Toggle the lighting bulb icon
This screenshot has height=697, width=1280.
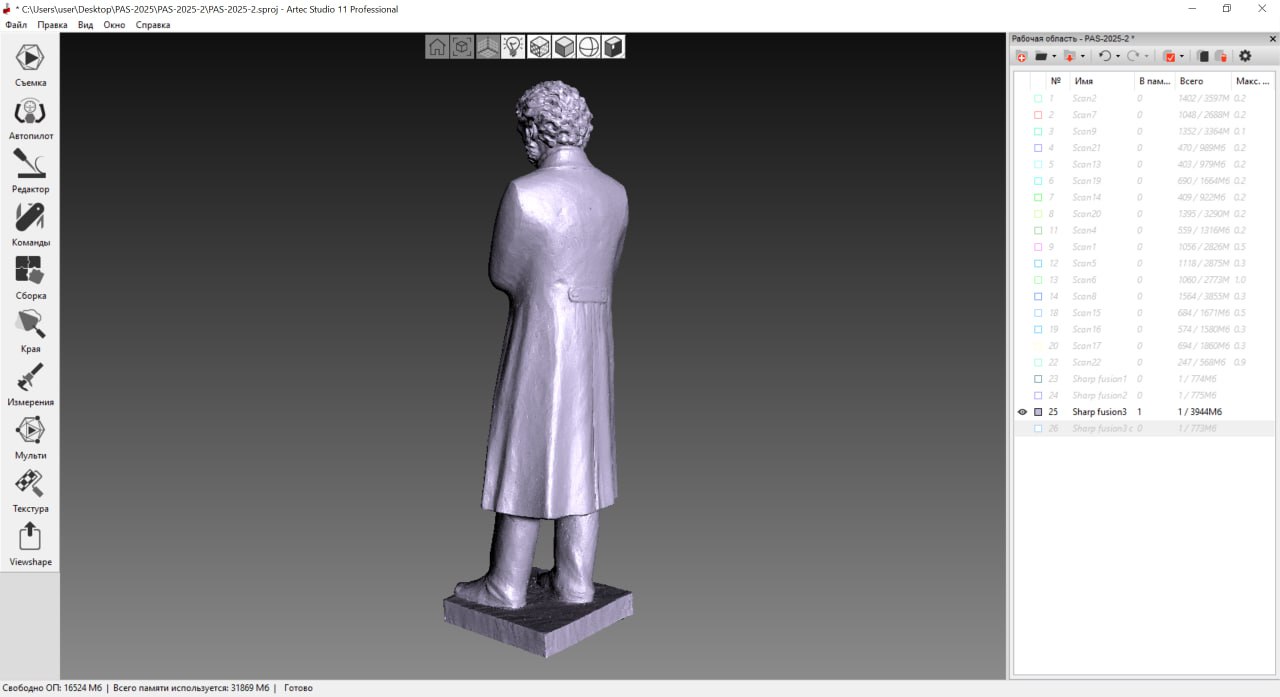pyautogui.click(x=513, y=47)
